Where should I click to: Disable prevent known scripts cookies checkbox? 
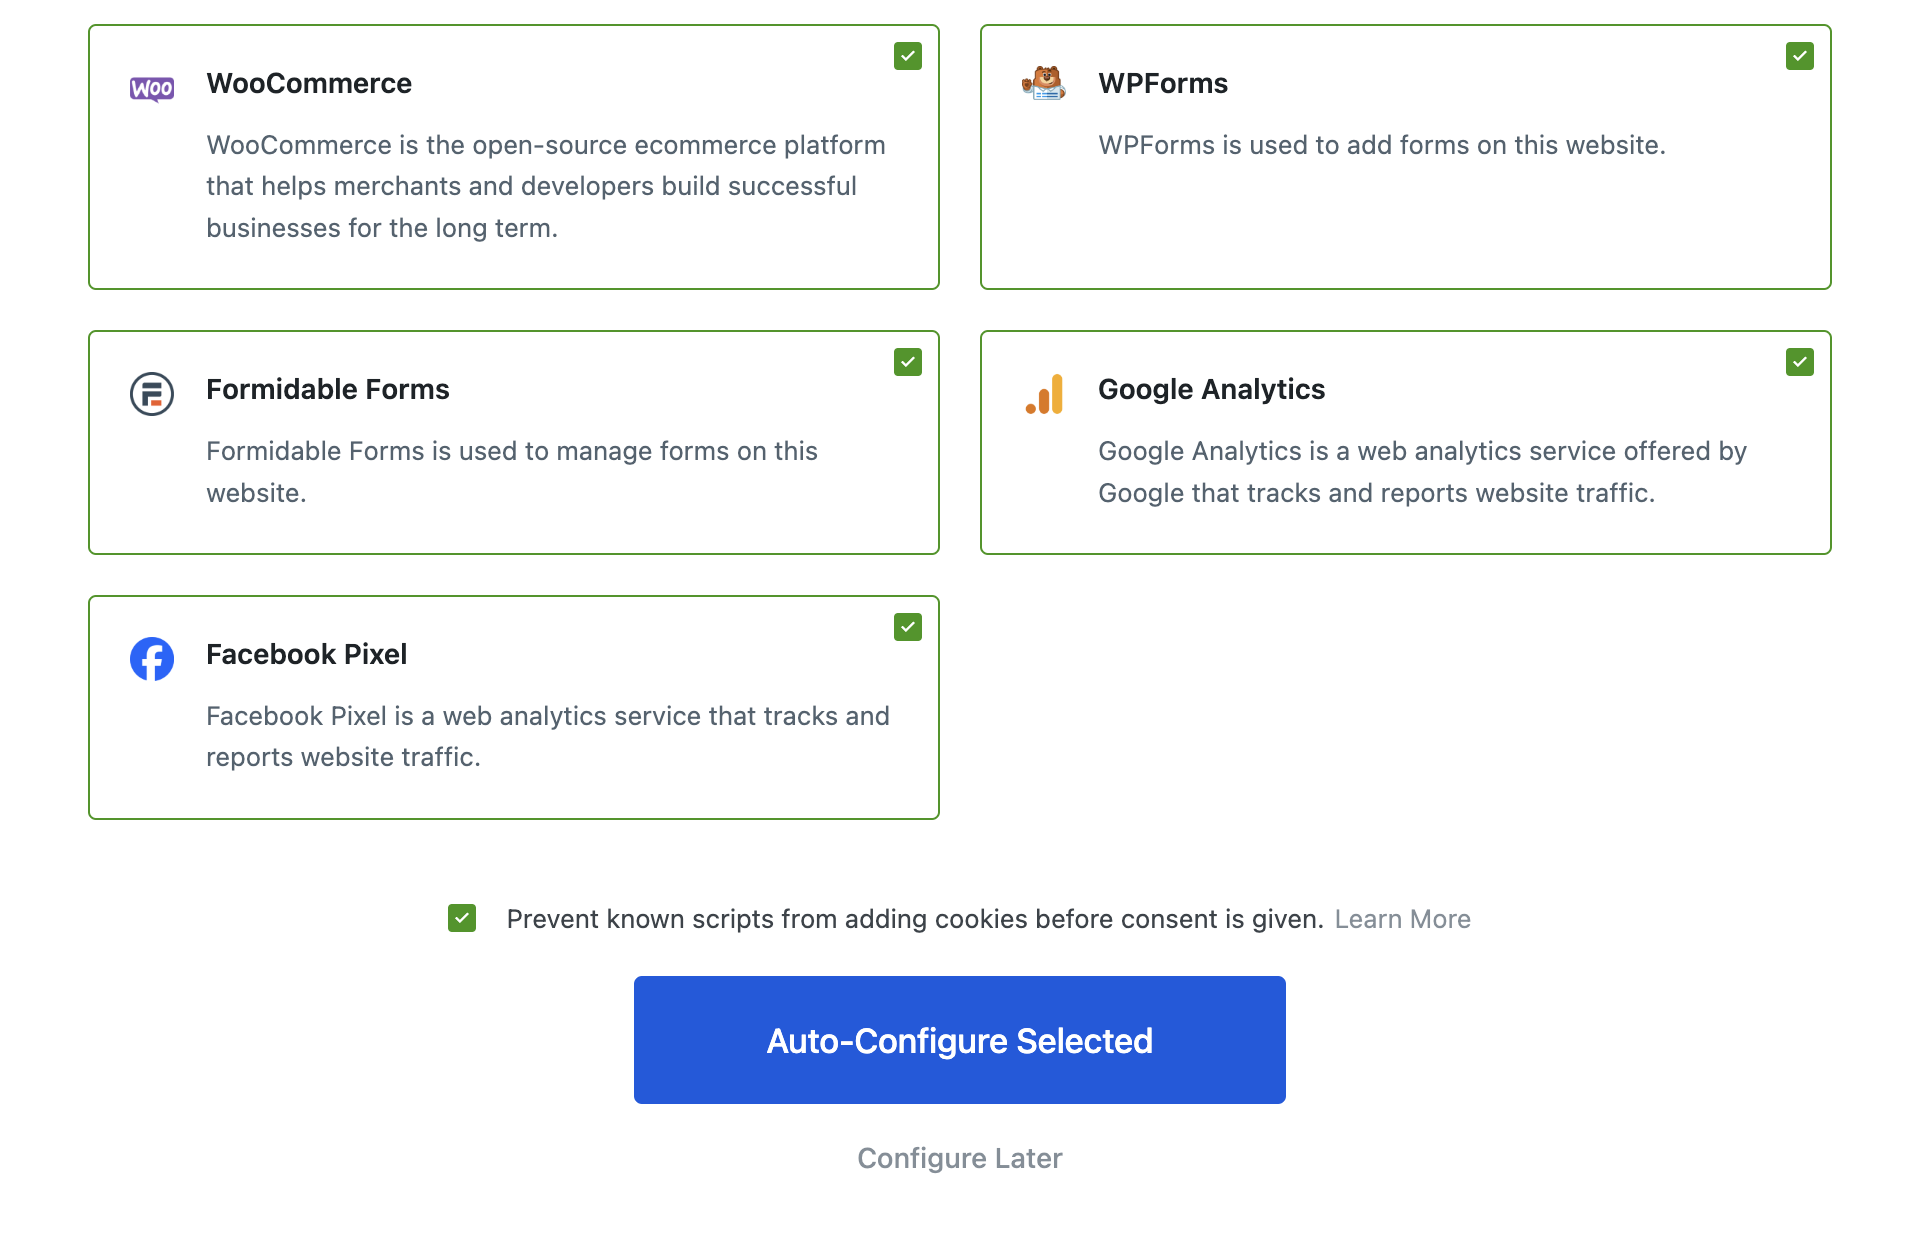click(462, 918)
